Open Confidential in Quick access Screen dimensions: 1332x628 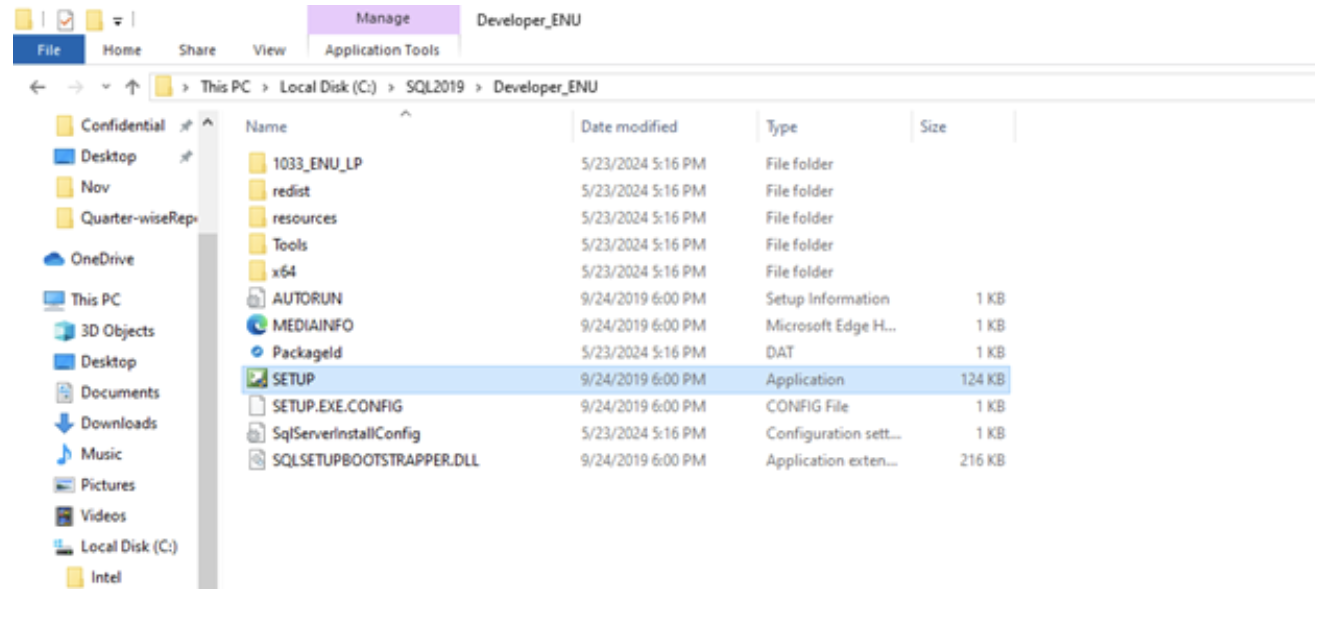[122, 126]
